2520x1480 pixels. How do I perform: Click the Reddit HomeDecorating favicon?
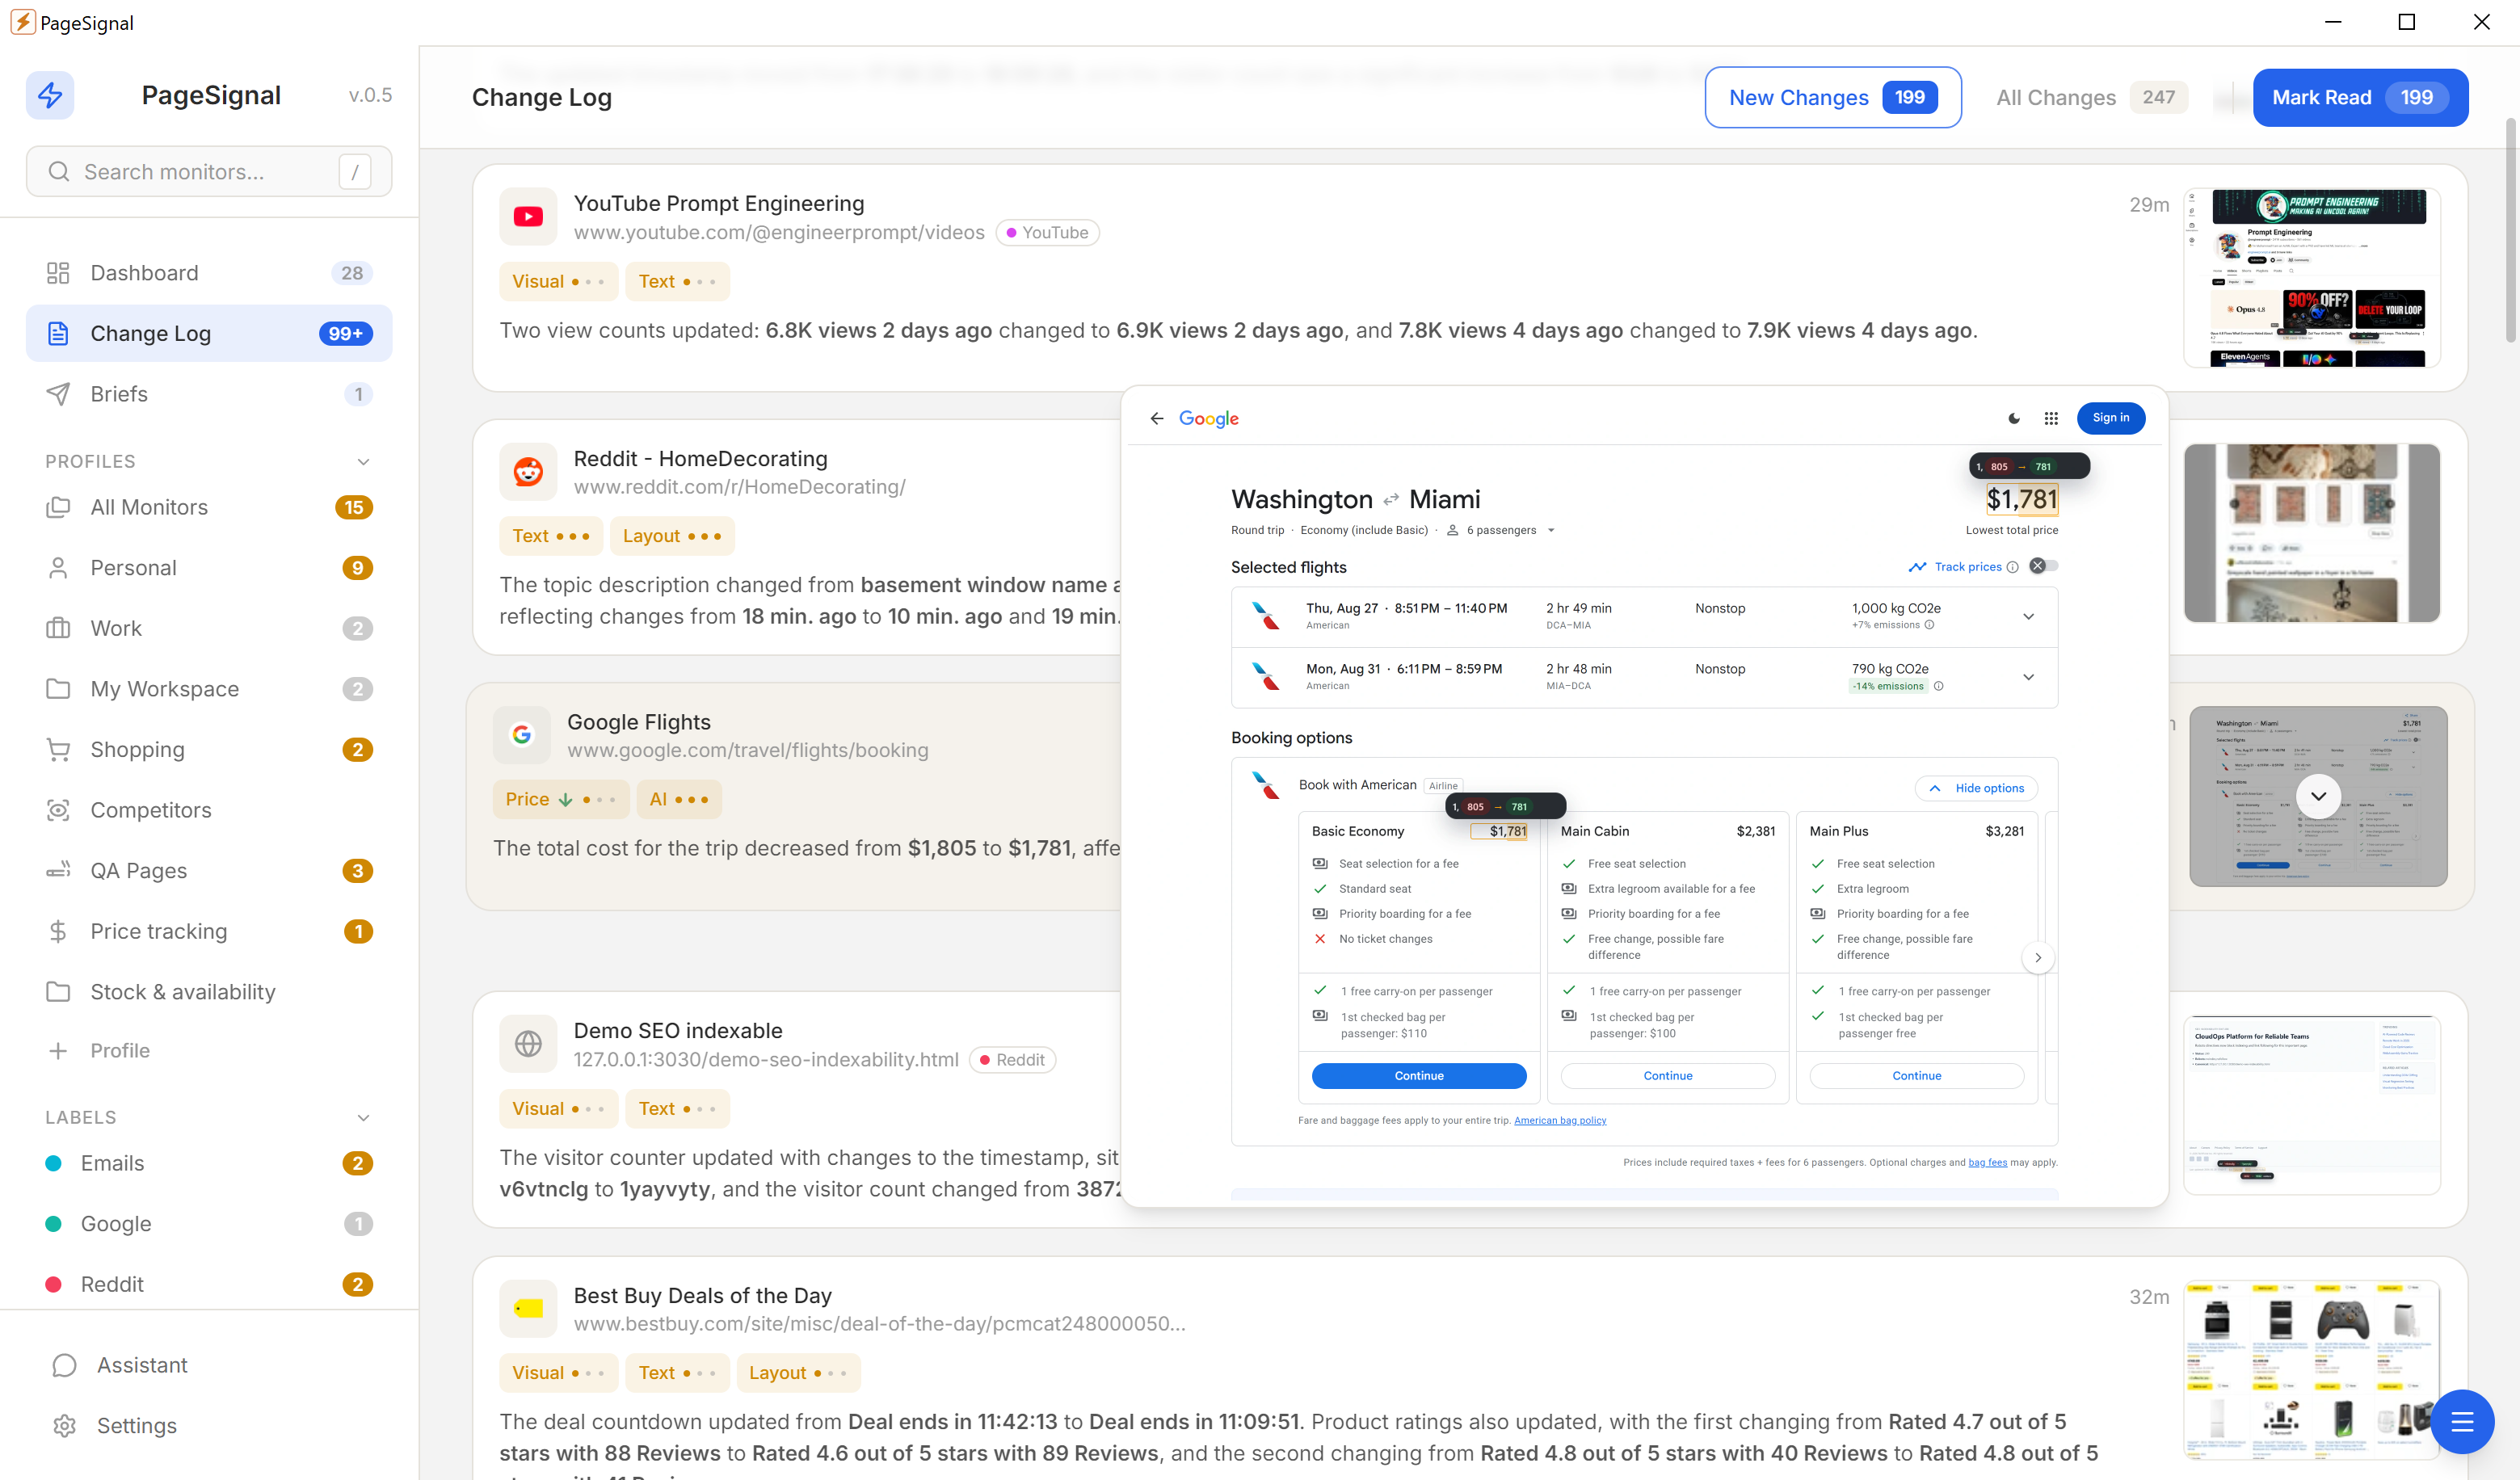click(x=528, y=472)
